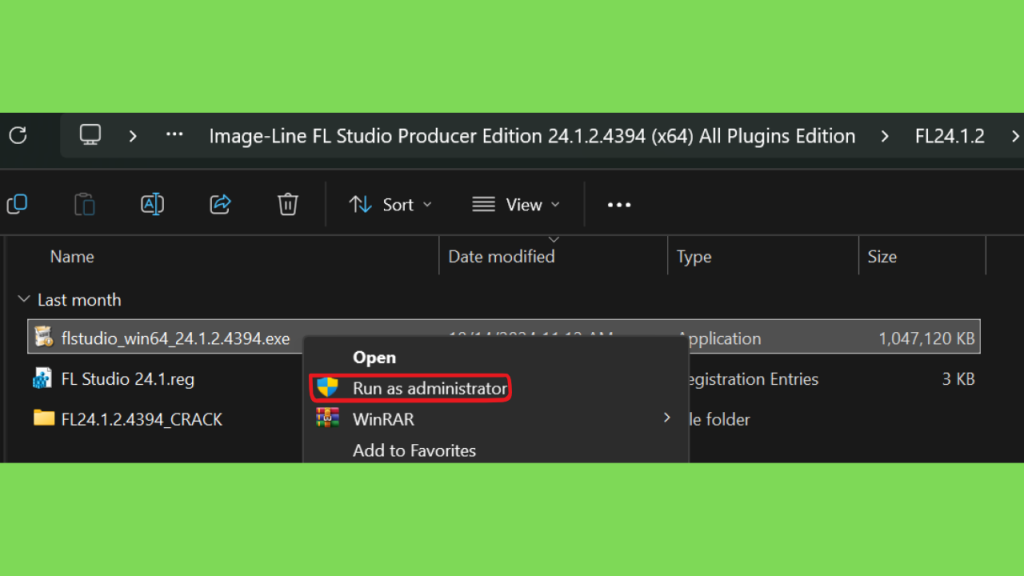Click the 3 KB size cell

click(958, 379)
